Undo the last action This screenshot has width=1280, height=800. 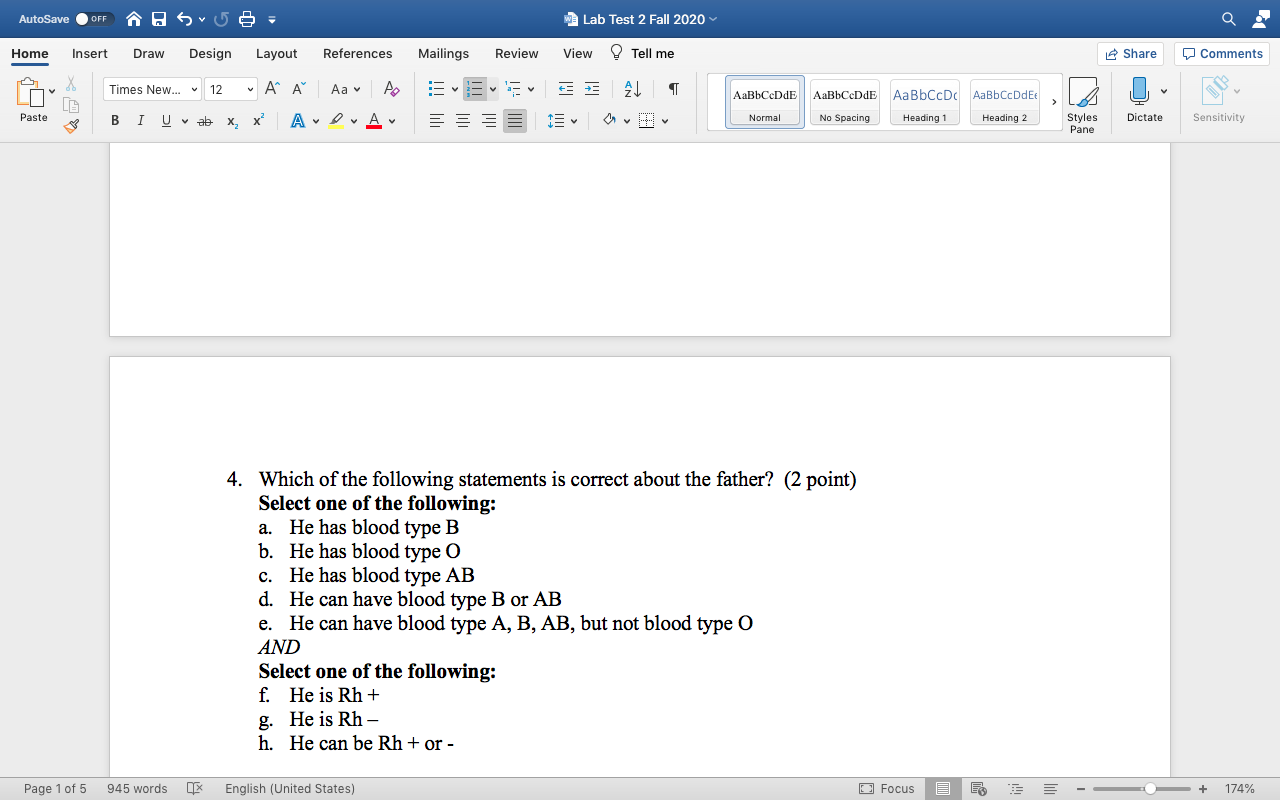click(x=184, y=19)
